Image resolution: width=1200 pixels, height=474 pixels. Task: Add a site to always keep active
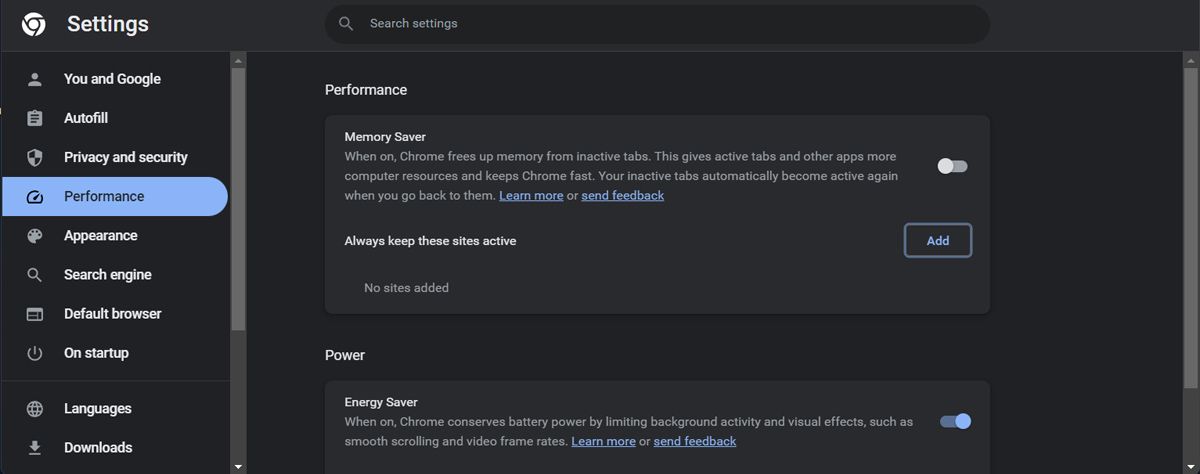(x=938, y=241)
